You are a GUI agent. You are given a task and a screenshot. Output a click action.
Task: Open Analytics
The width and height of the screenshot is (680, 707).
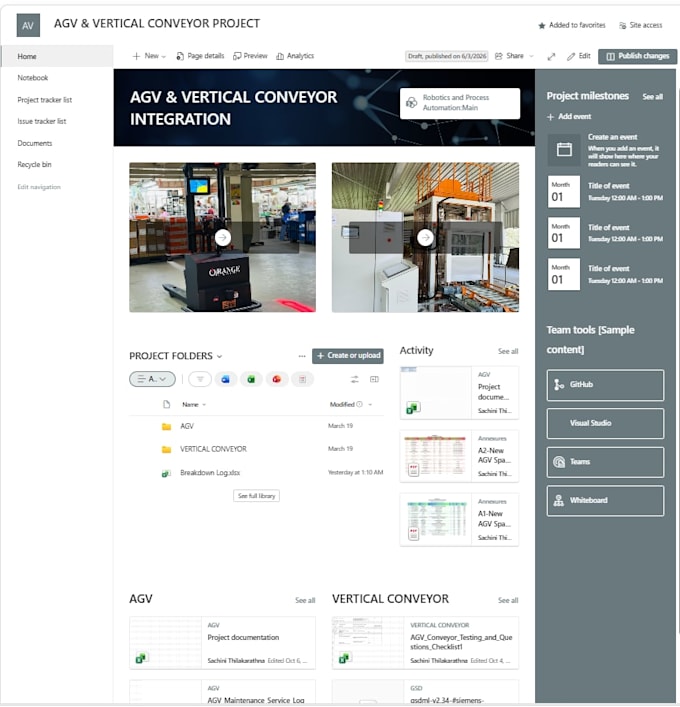295,56
